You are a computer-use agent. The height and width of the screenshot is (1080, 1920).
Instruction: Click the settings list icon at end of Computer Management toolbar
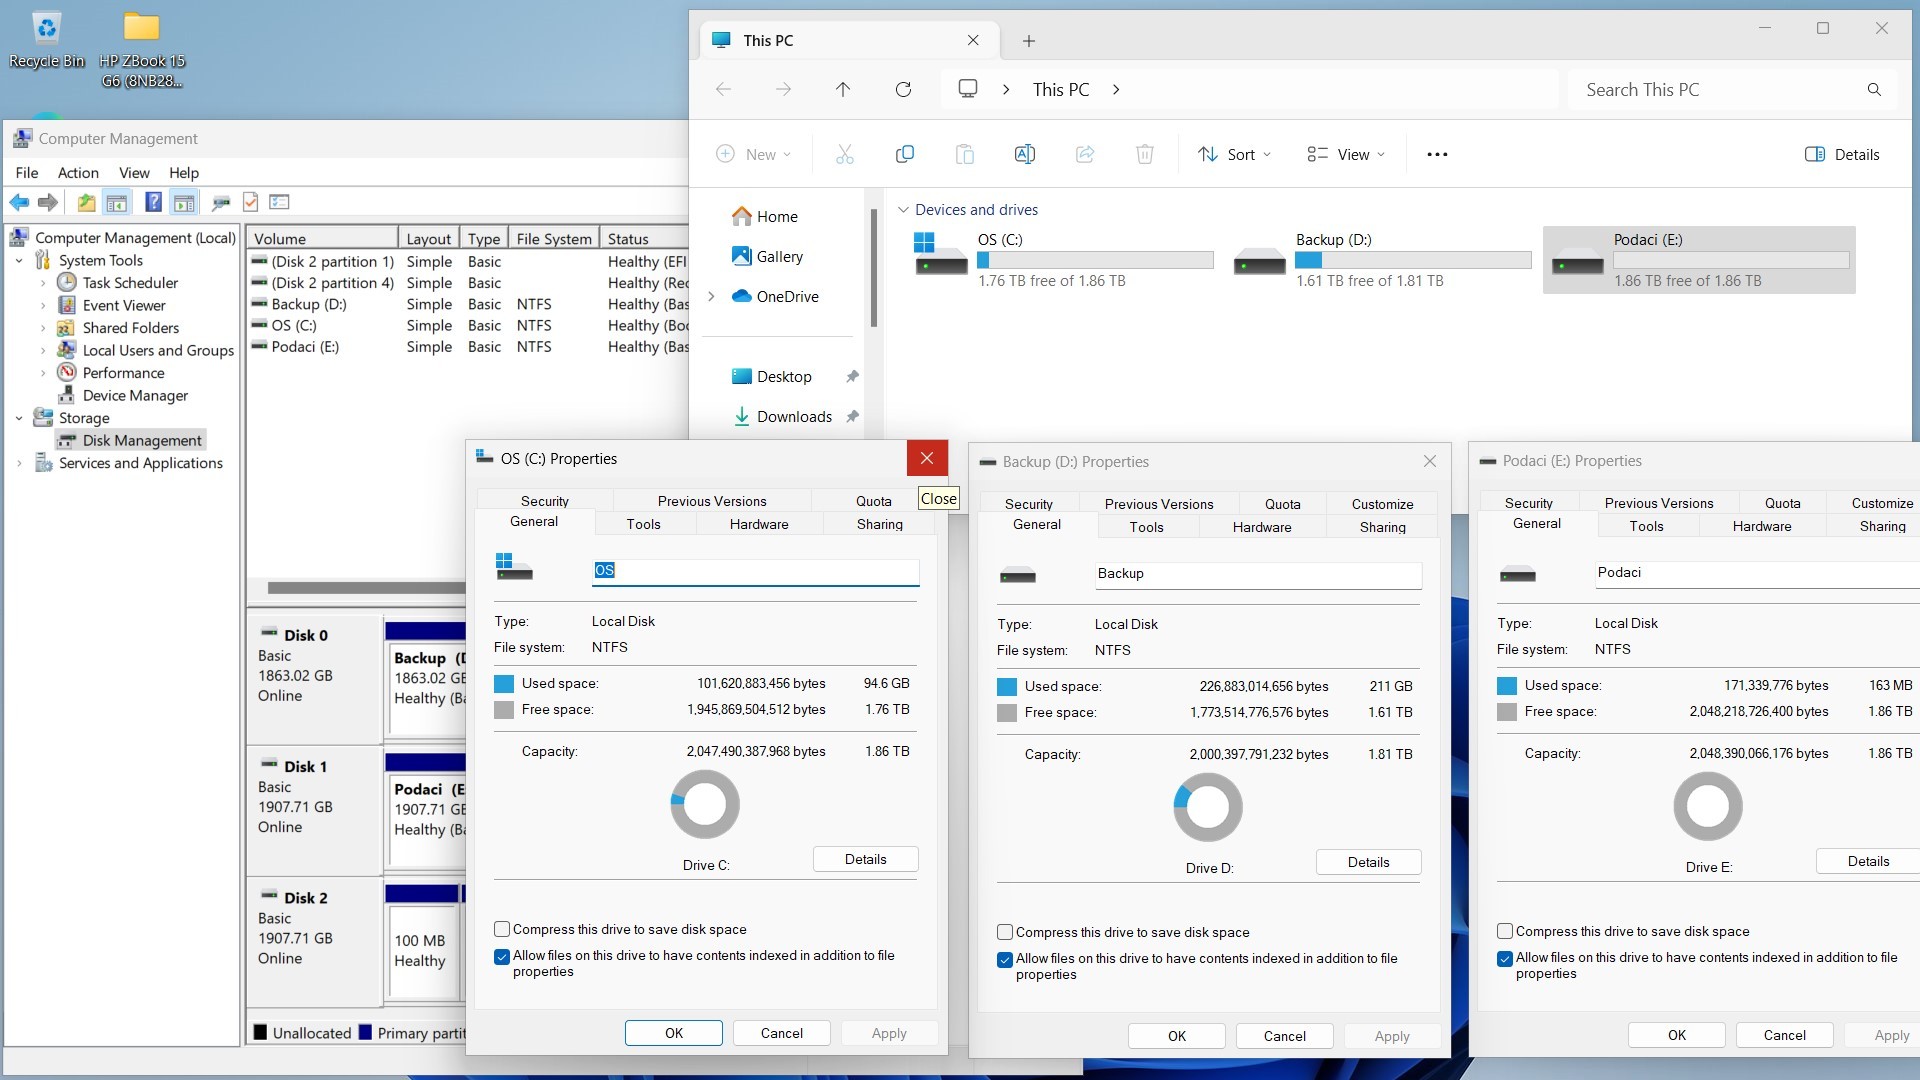pos(280,203)
